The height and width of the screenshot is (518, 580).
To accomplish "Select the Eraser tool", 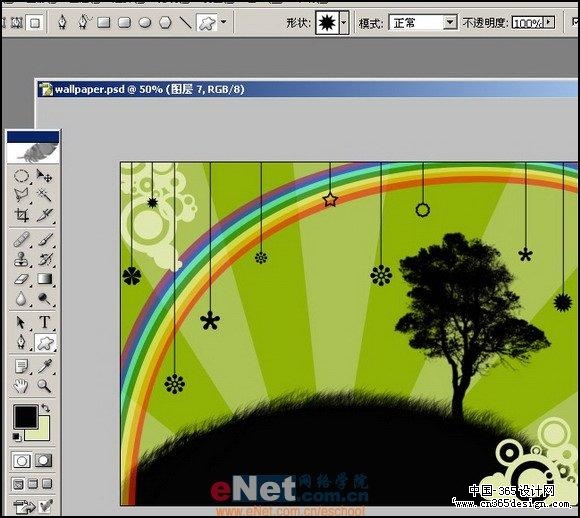I will pos(21,279).
